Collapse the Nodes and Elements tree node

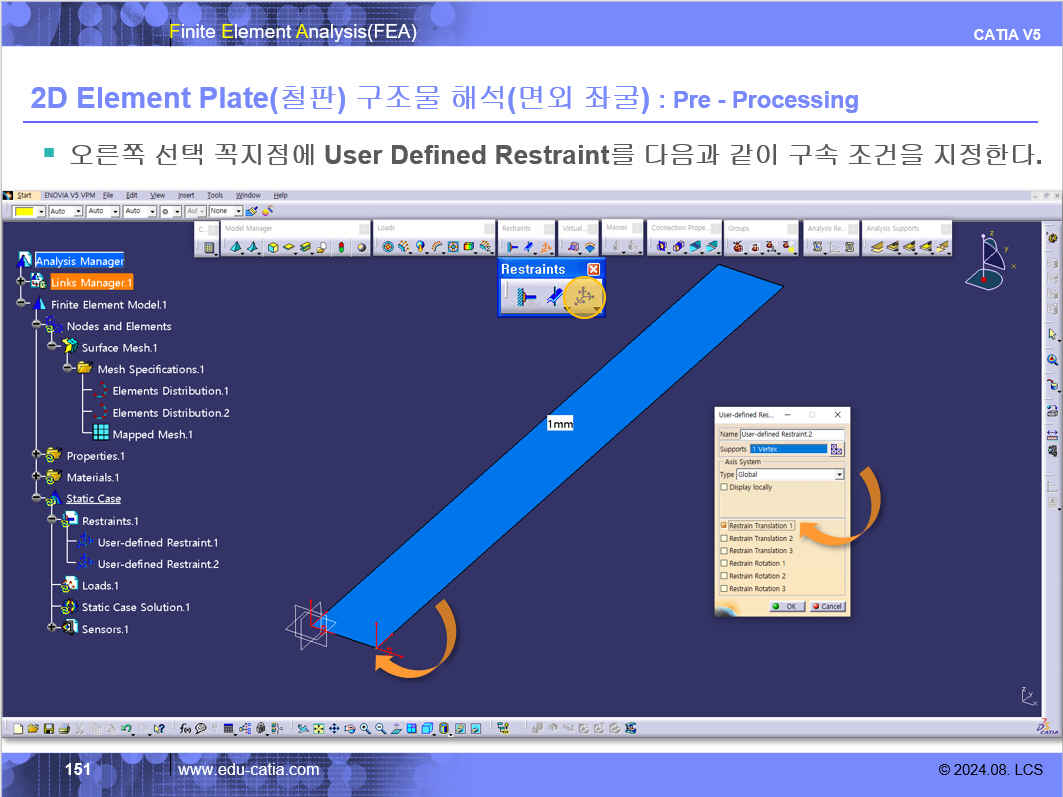tap(37, 325)
